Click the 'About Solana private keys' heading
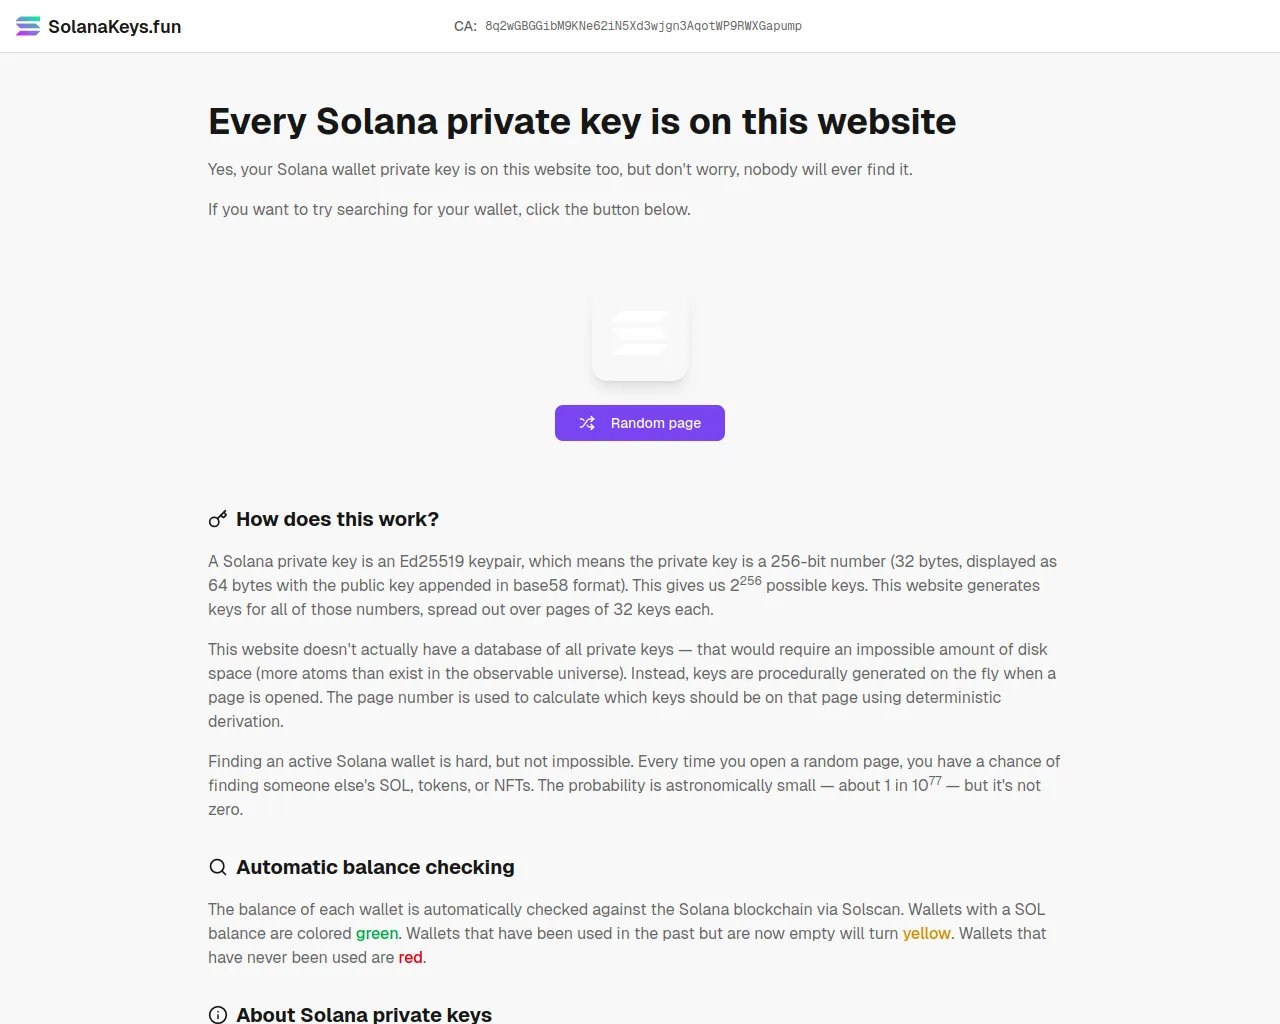The width and height of the screenshot is (1280, 1024). pos(364,1014)
